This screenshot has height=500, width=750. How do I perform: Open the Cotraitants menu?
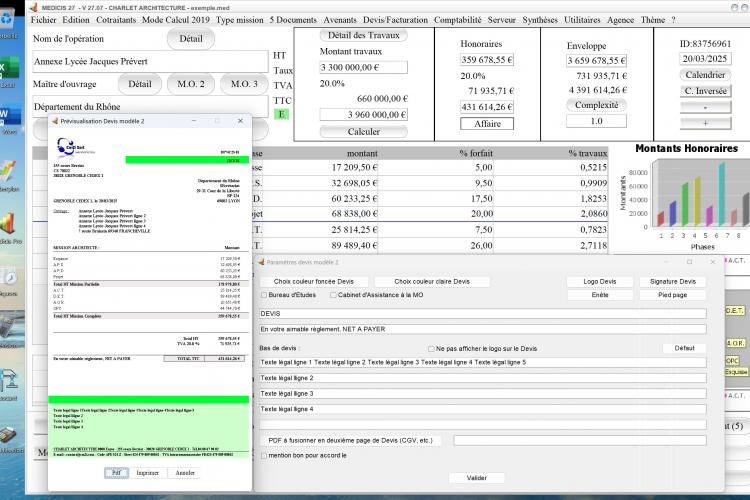tap(116, 20)
